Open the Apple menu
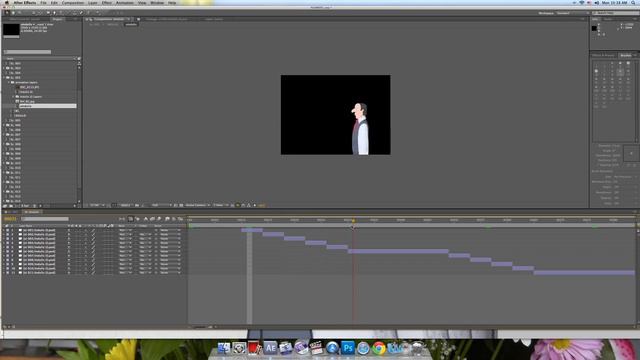 tap(7, 2)
